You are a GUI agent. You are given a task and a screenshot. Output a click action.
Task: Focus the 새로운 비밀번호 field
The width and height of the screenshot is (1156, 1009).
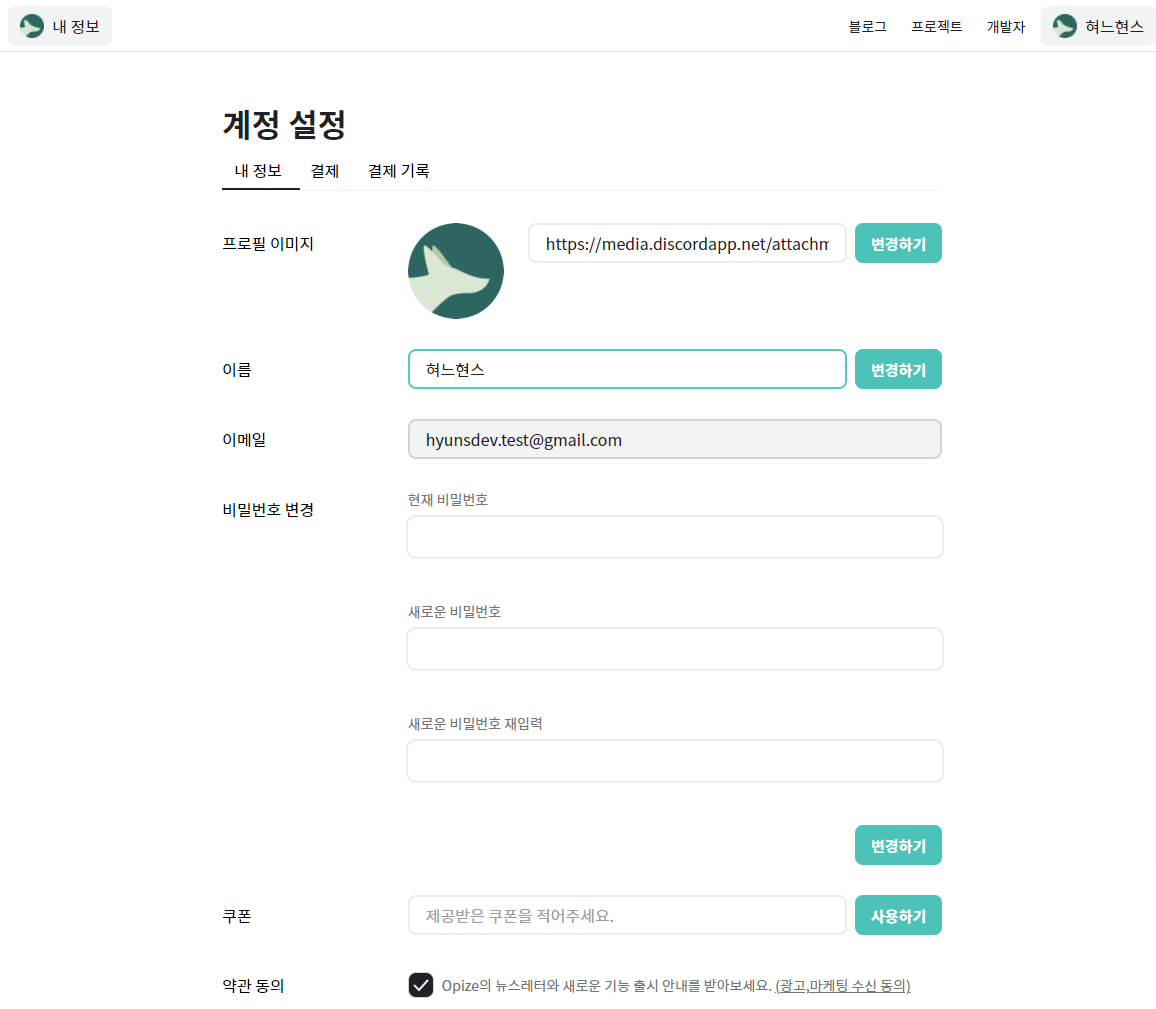pos(675,649)
